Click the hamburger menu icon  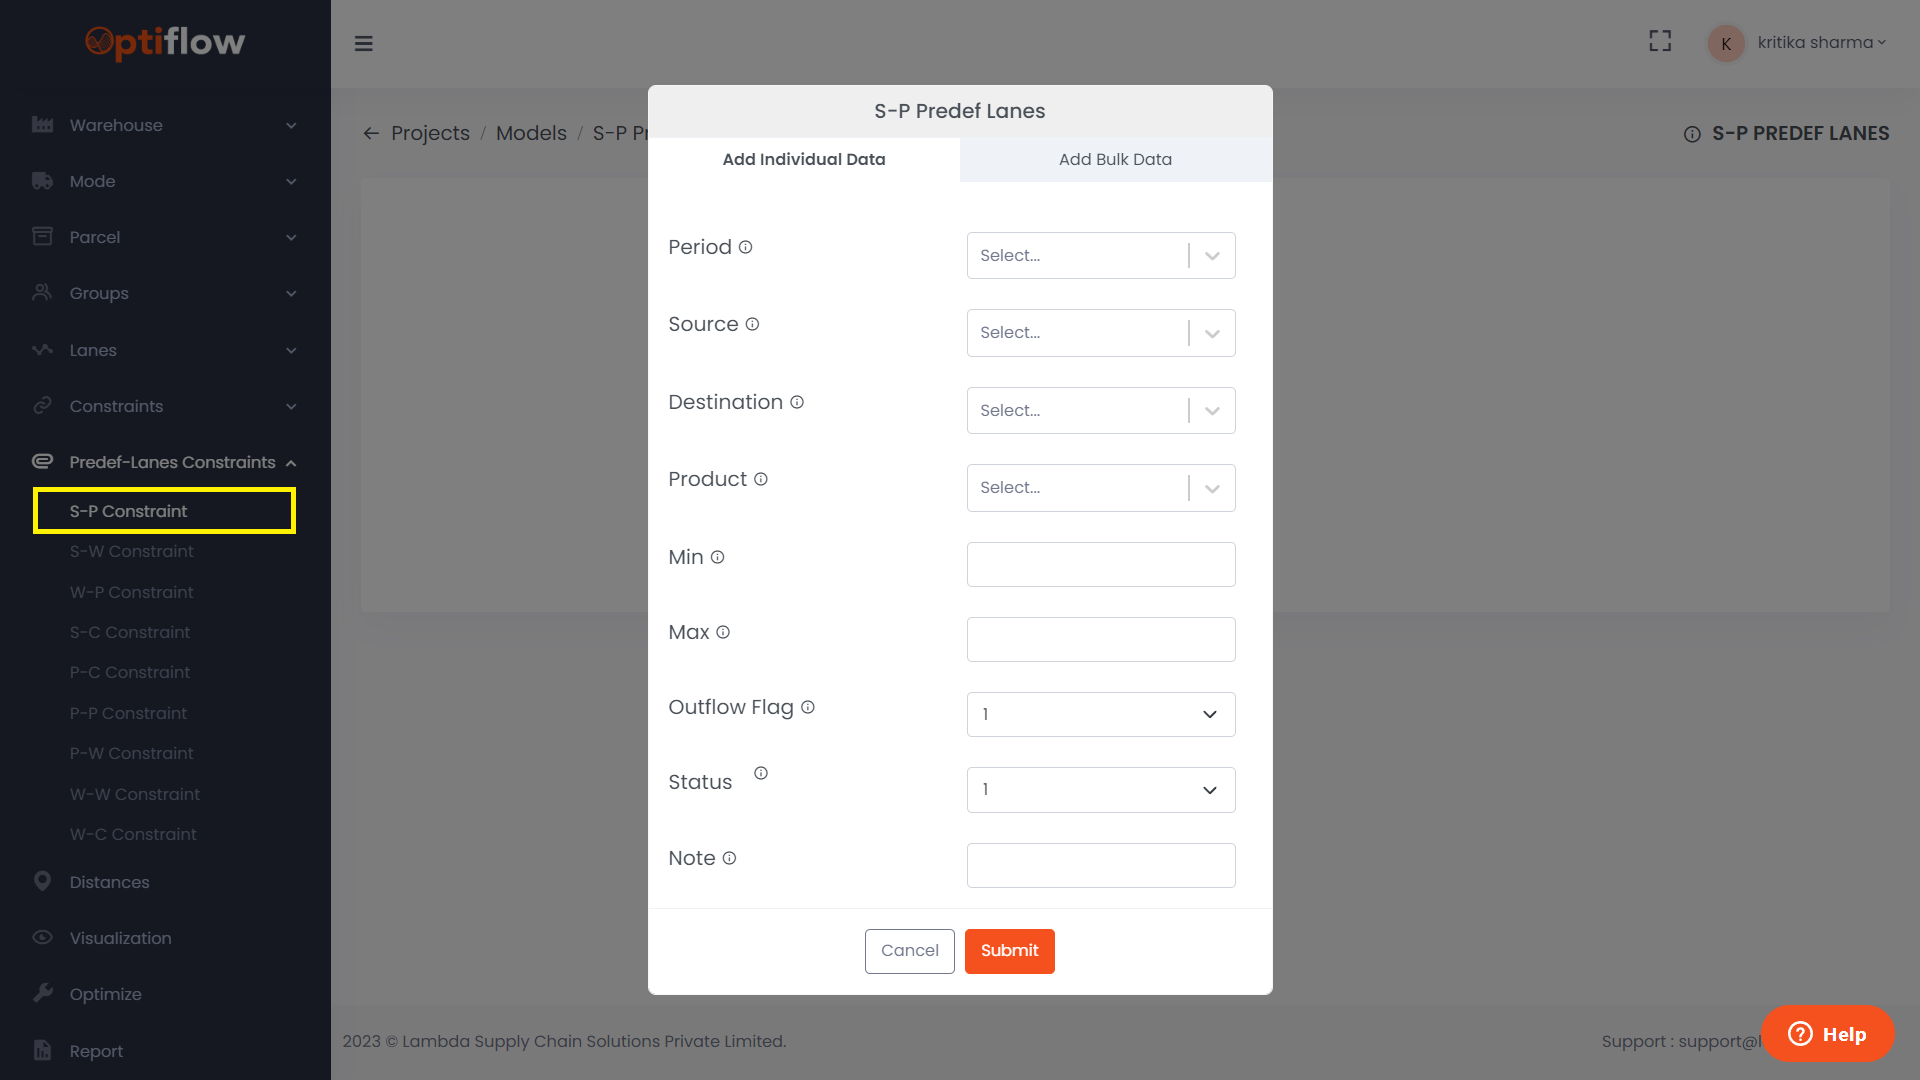click(x=363, y=43)
